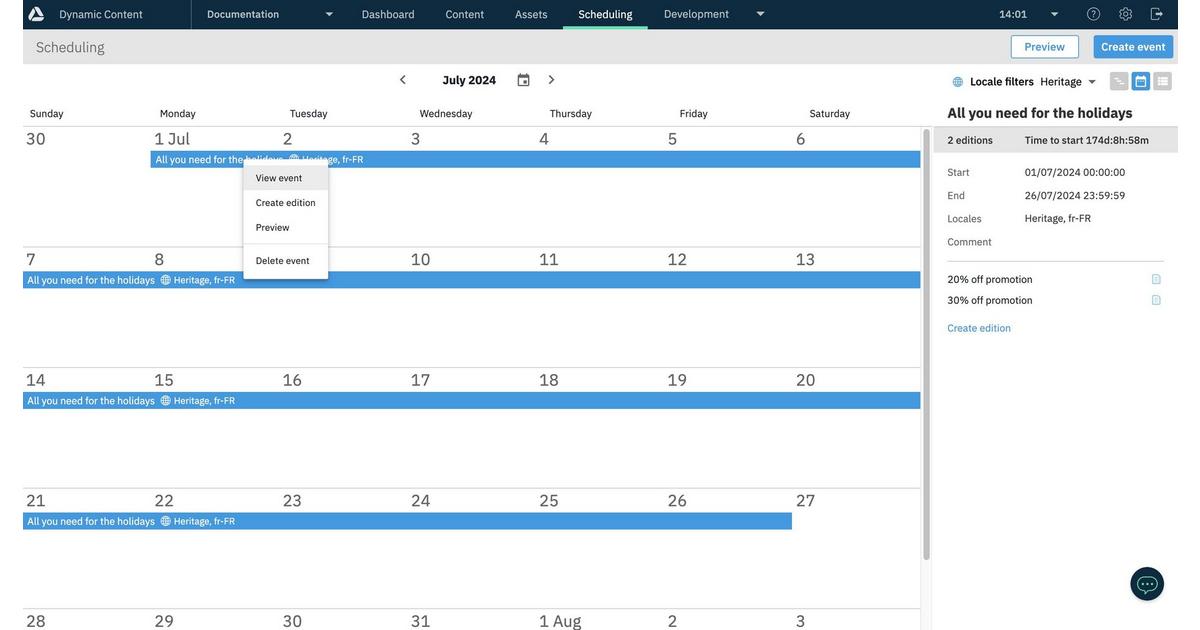
Task: Open the date picker calendar icon
Action: [x=523, y=80]
